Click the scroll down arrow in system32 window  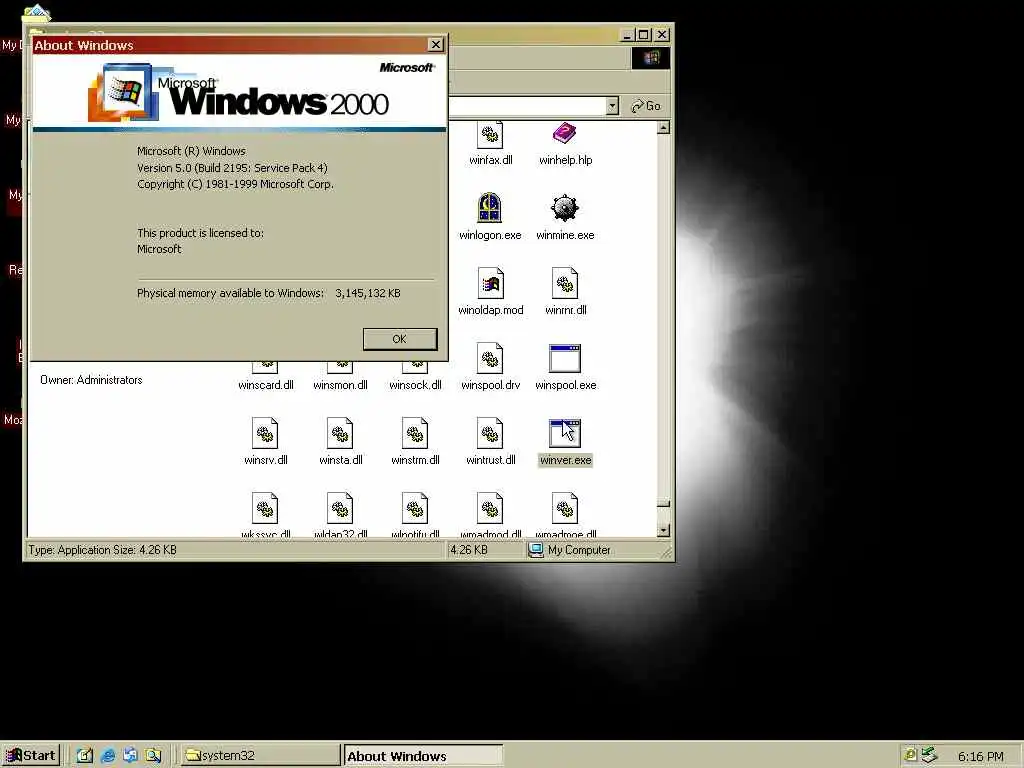click(x=663, y=530)
